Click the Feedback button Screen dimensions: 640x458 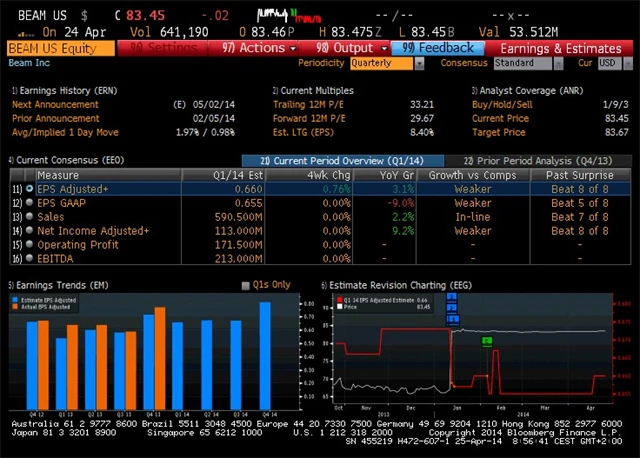click(439, 47)
